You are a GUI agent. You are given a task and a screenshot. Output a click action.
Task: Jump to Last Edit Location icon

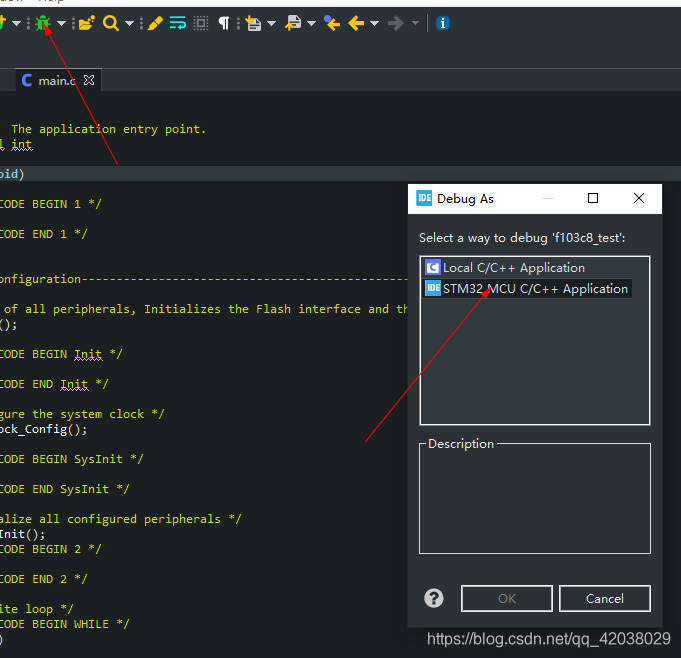[332, 23]
